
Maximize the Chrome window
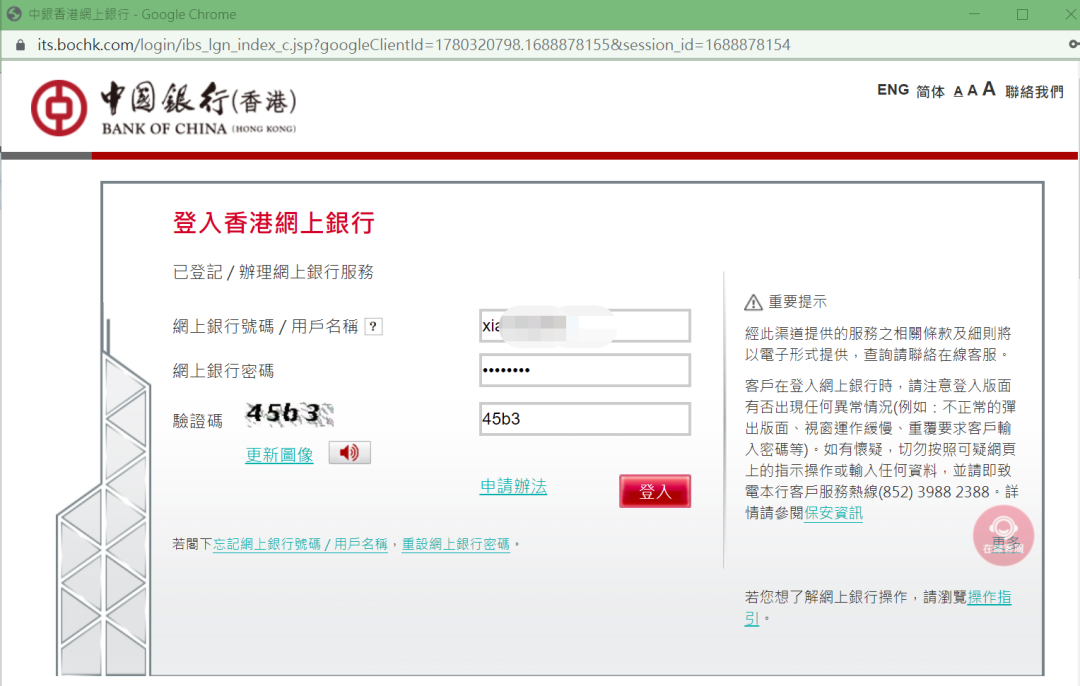(x=1022, y=14)
